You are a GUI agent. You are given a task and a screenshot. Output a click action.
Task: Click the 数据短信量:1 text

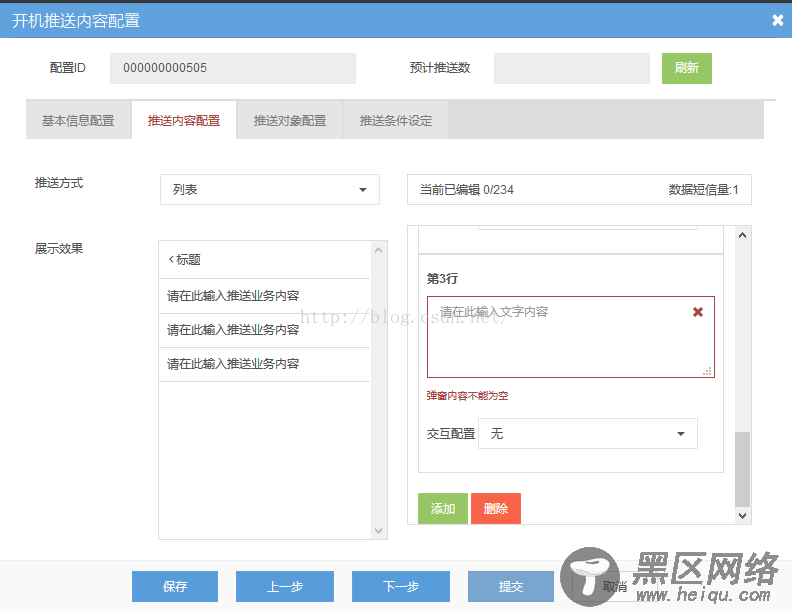click(704, 190)
